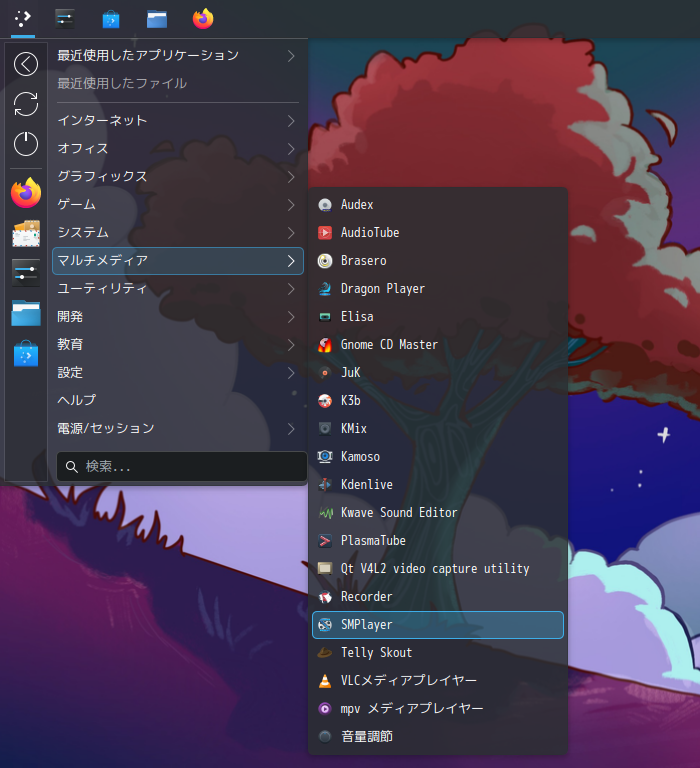Click the K3b disc burner icon

tap(325, 401)
